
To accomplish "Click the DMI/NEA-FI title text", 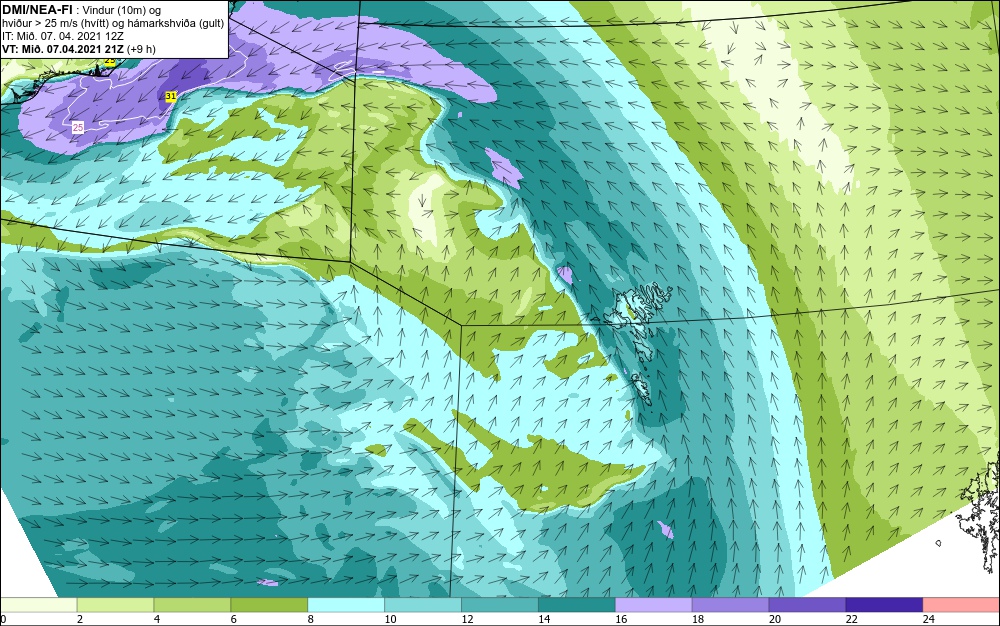I will click(x=37, y=9).
